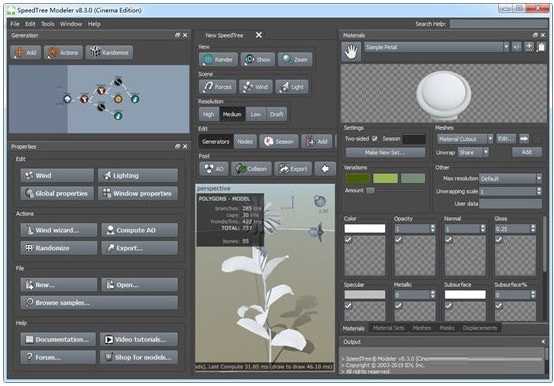Open Video tutorials

click(x=139, y=339)
